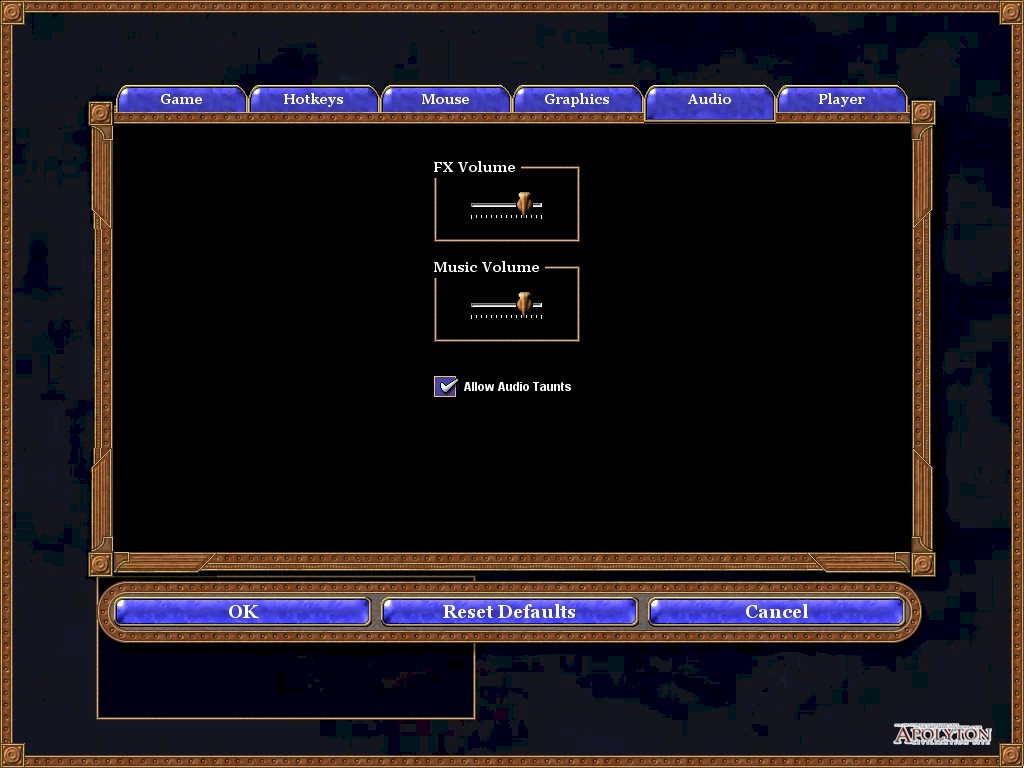The height and width of the screenshot is (768, 1024).
Task: Discard changes with the Cancel button
Action: point(776,612)
